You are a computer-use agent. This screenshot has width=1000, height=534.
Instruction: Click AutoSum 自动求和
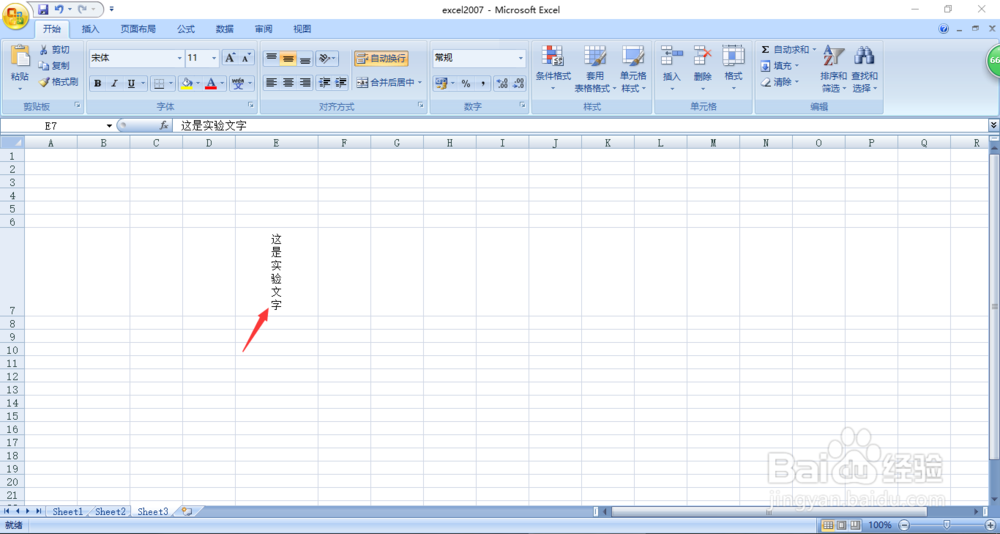pos(784,50)
